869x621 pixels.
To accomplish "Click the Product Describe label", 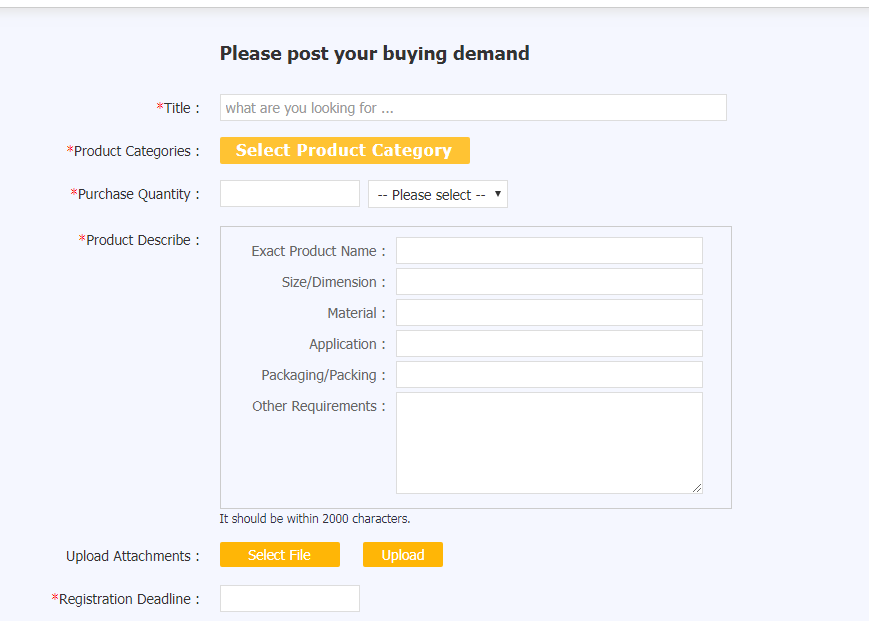I will pyautogui.click(x=139, y=240).
